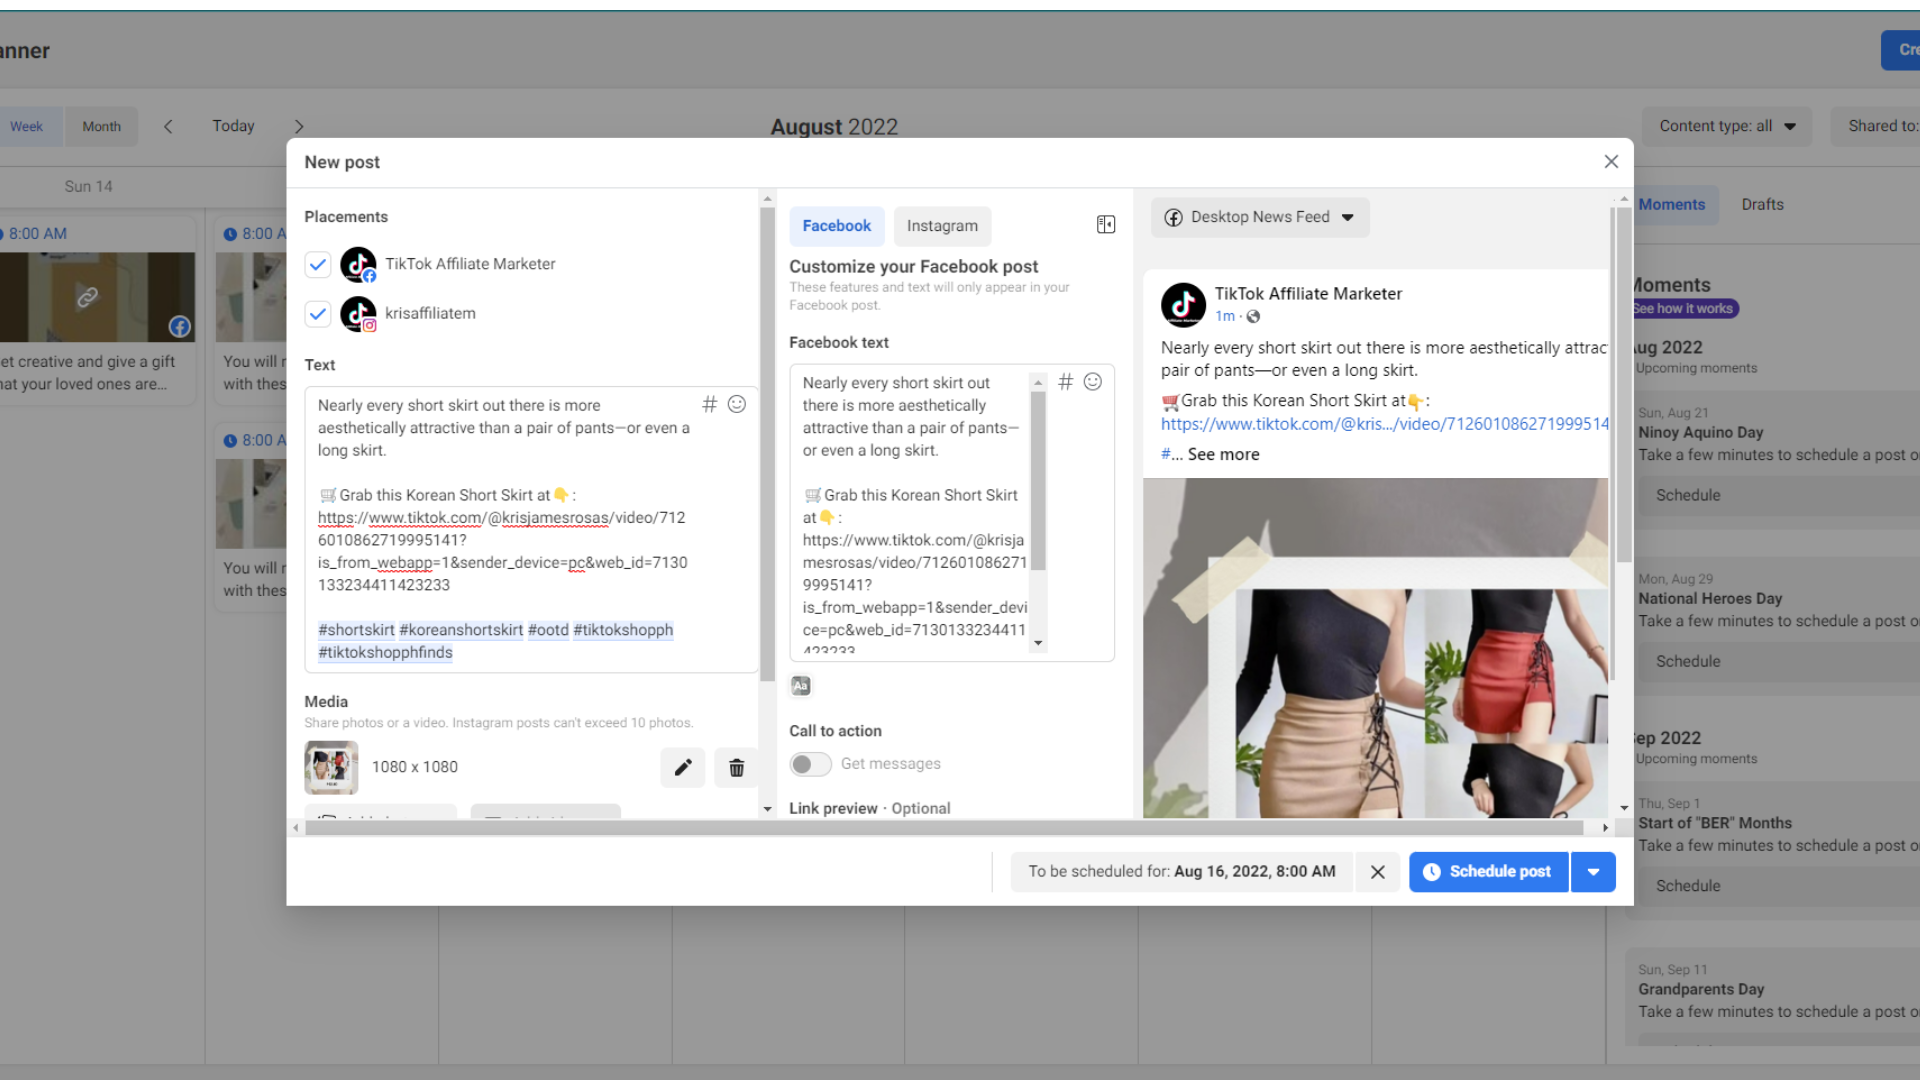Toggle the side-by-side layout icon
Image resolution: width=1920 pixels, height=1080 pixels.
tap(1106, 225)
